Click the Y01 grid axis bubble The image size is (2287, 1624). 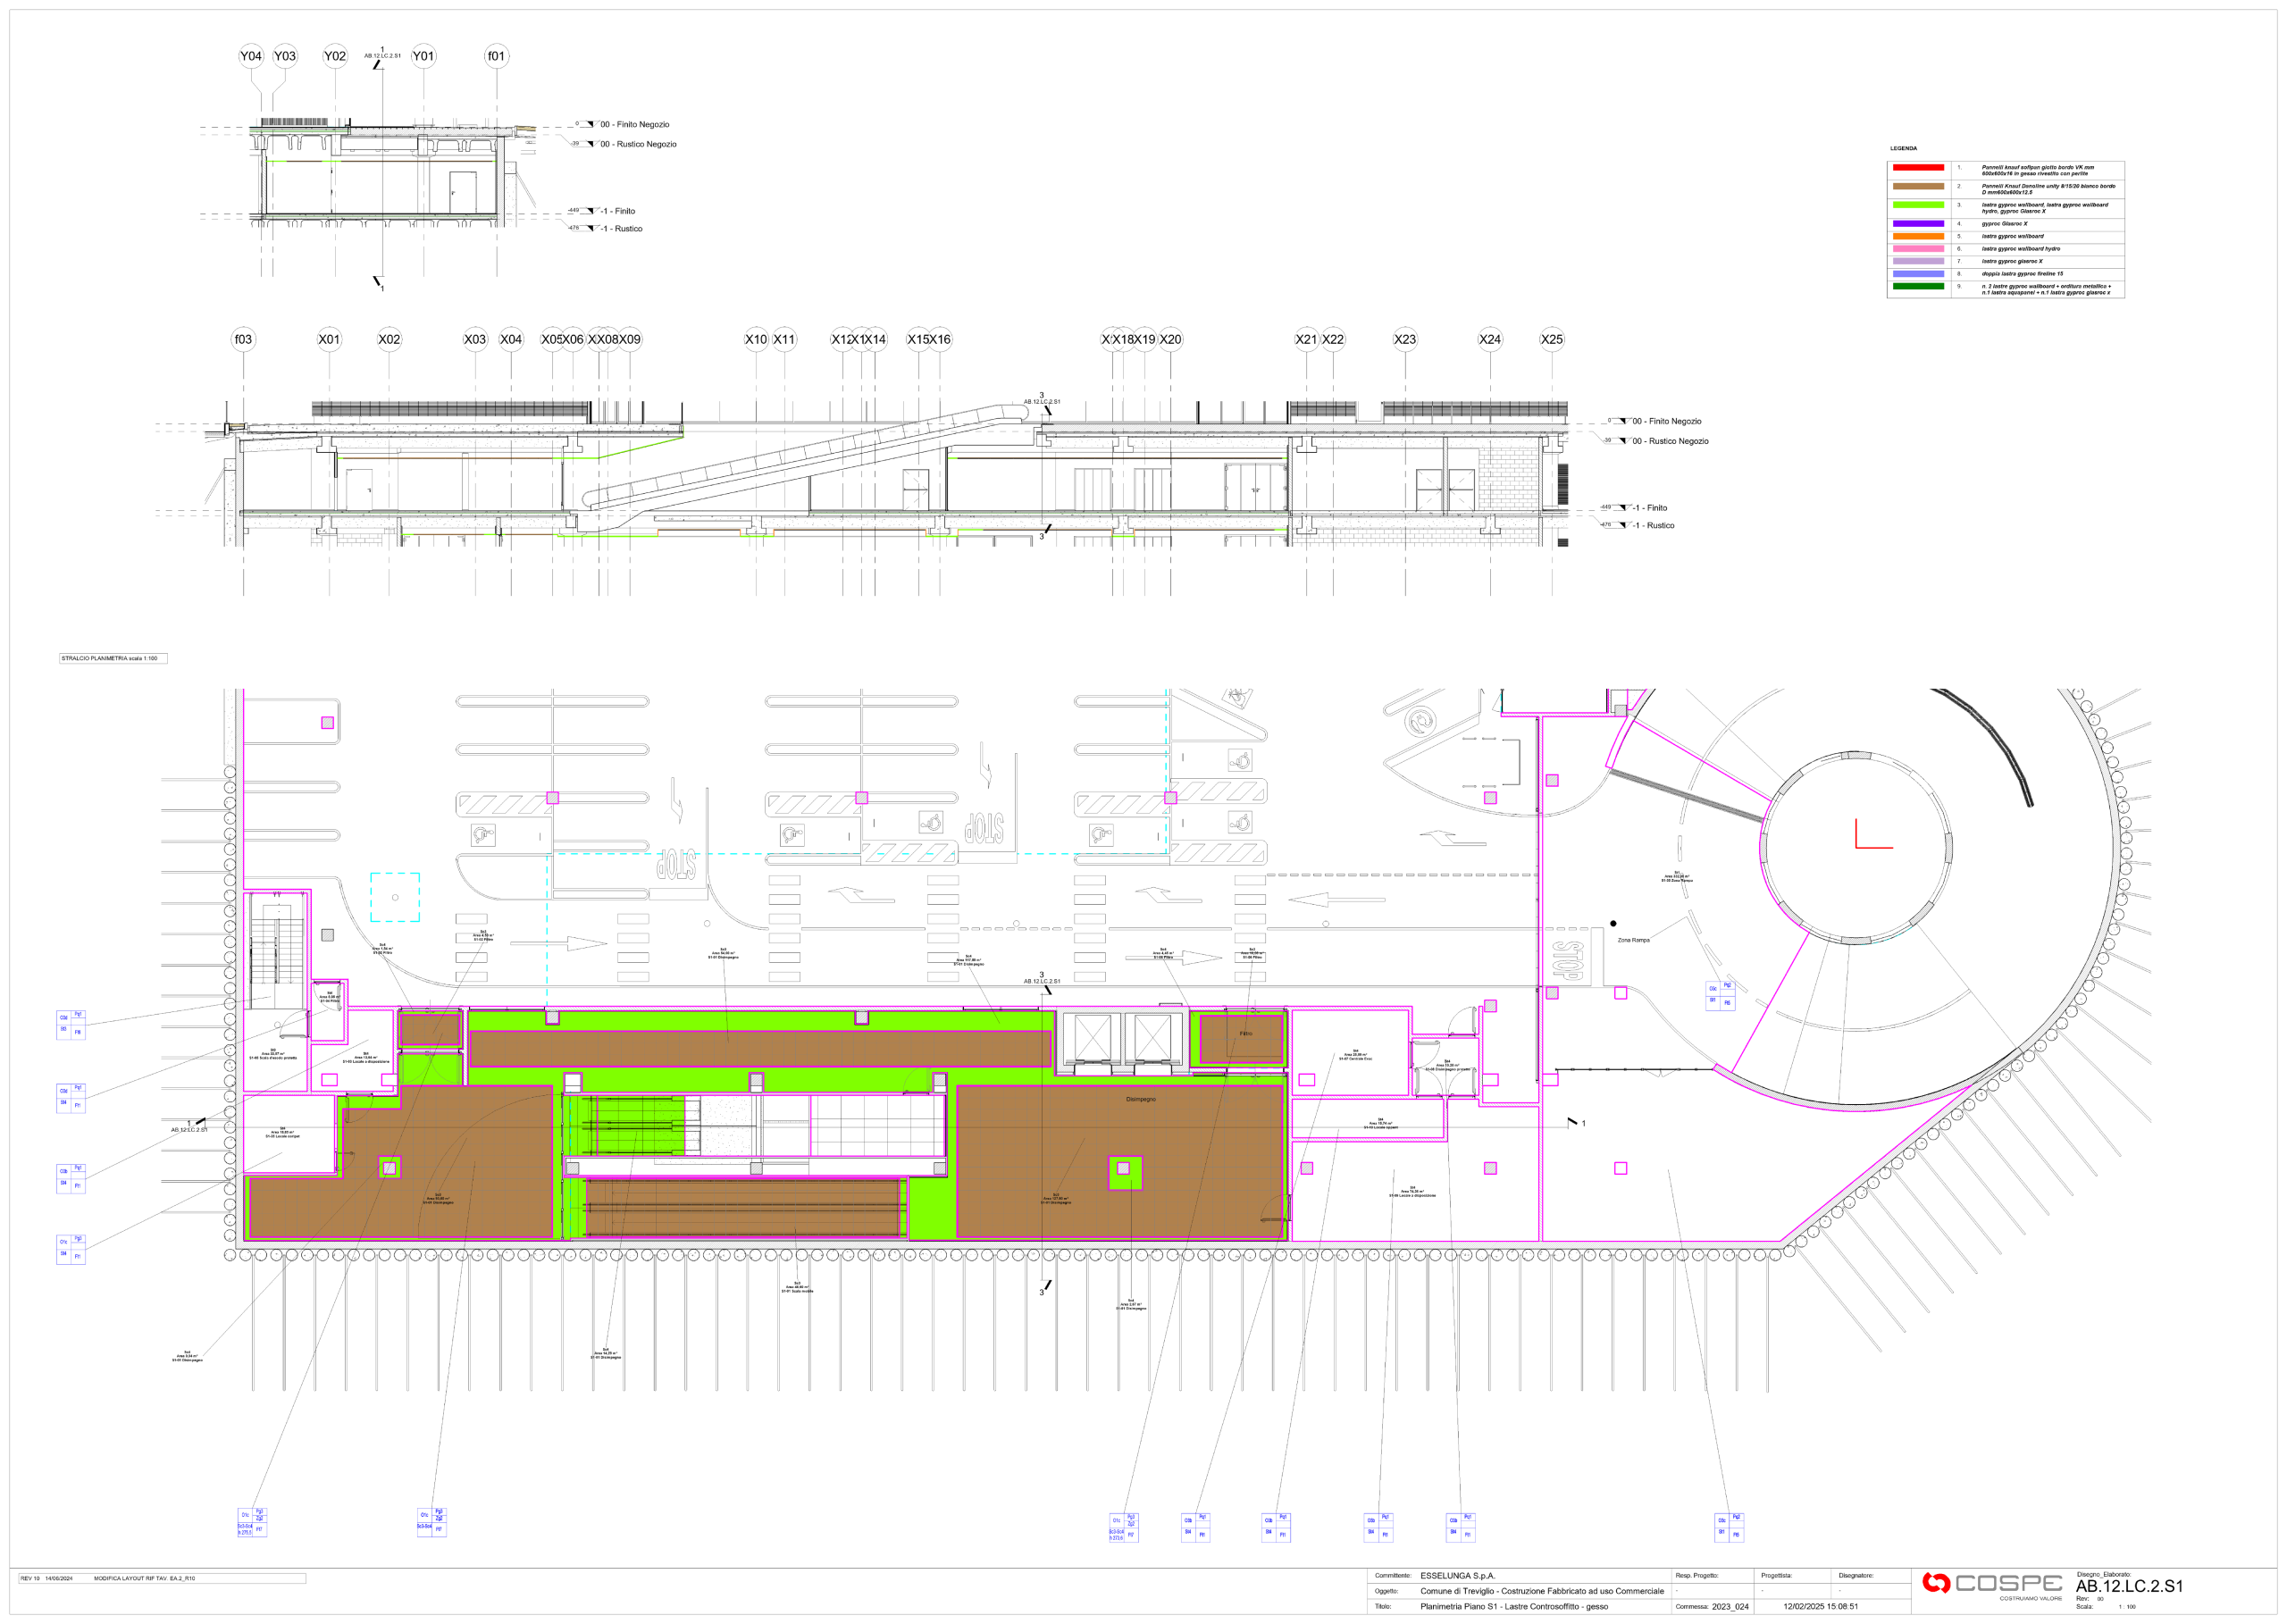424,56
